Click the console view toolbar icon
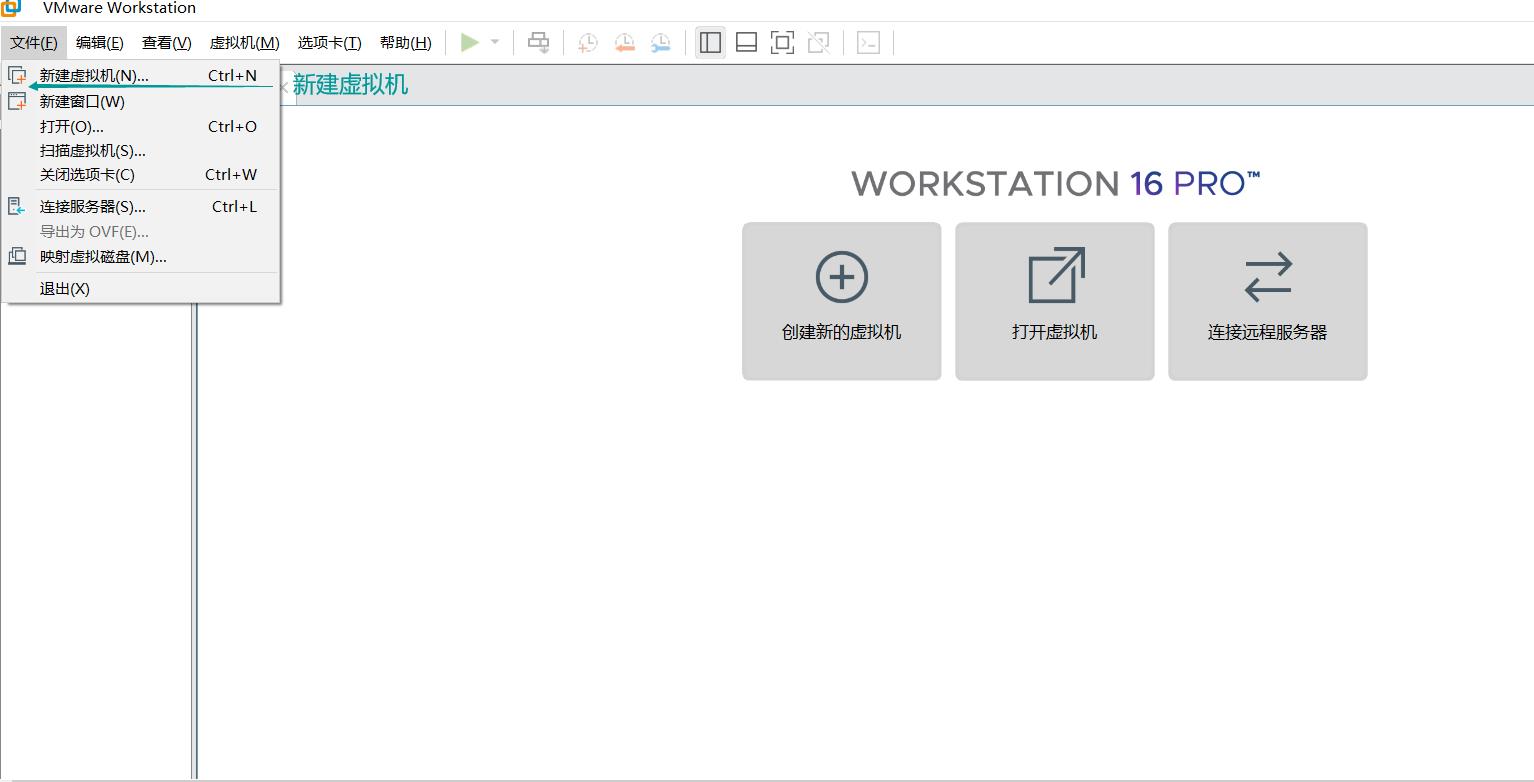 coord(868,42)
